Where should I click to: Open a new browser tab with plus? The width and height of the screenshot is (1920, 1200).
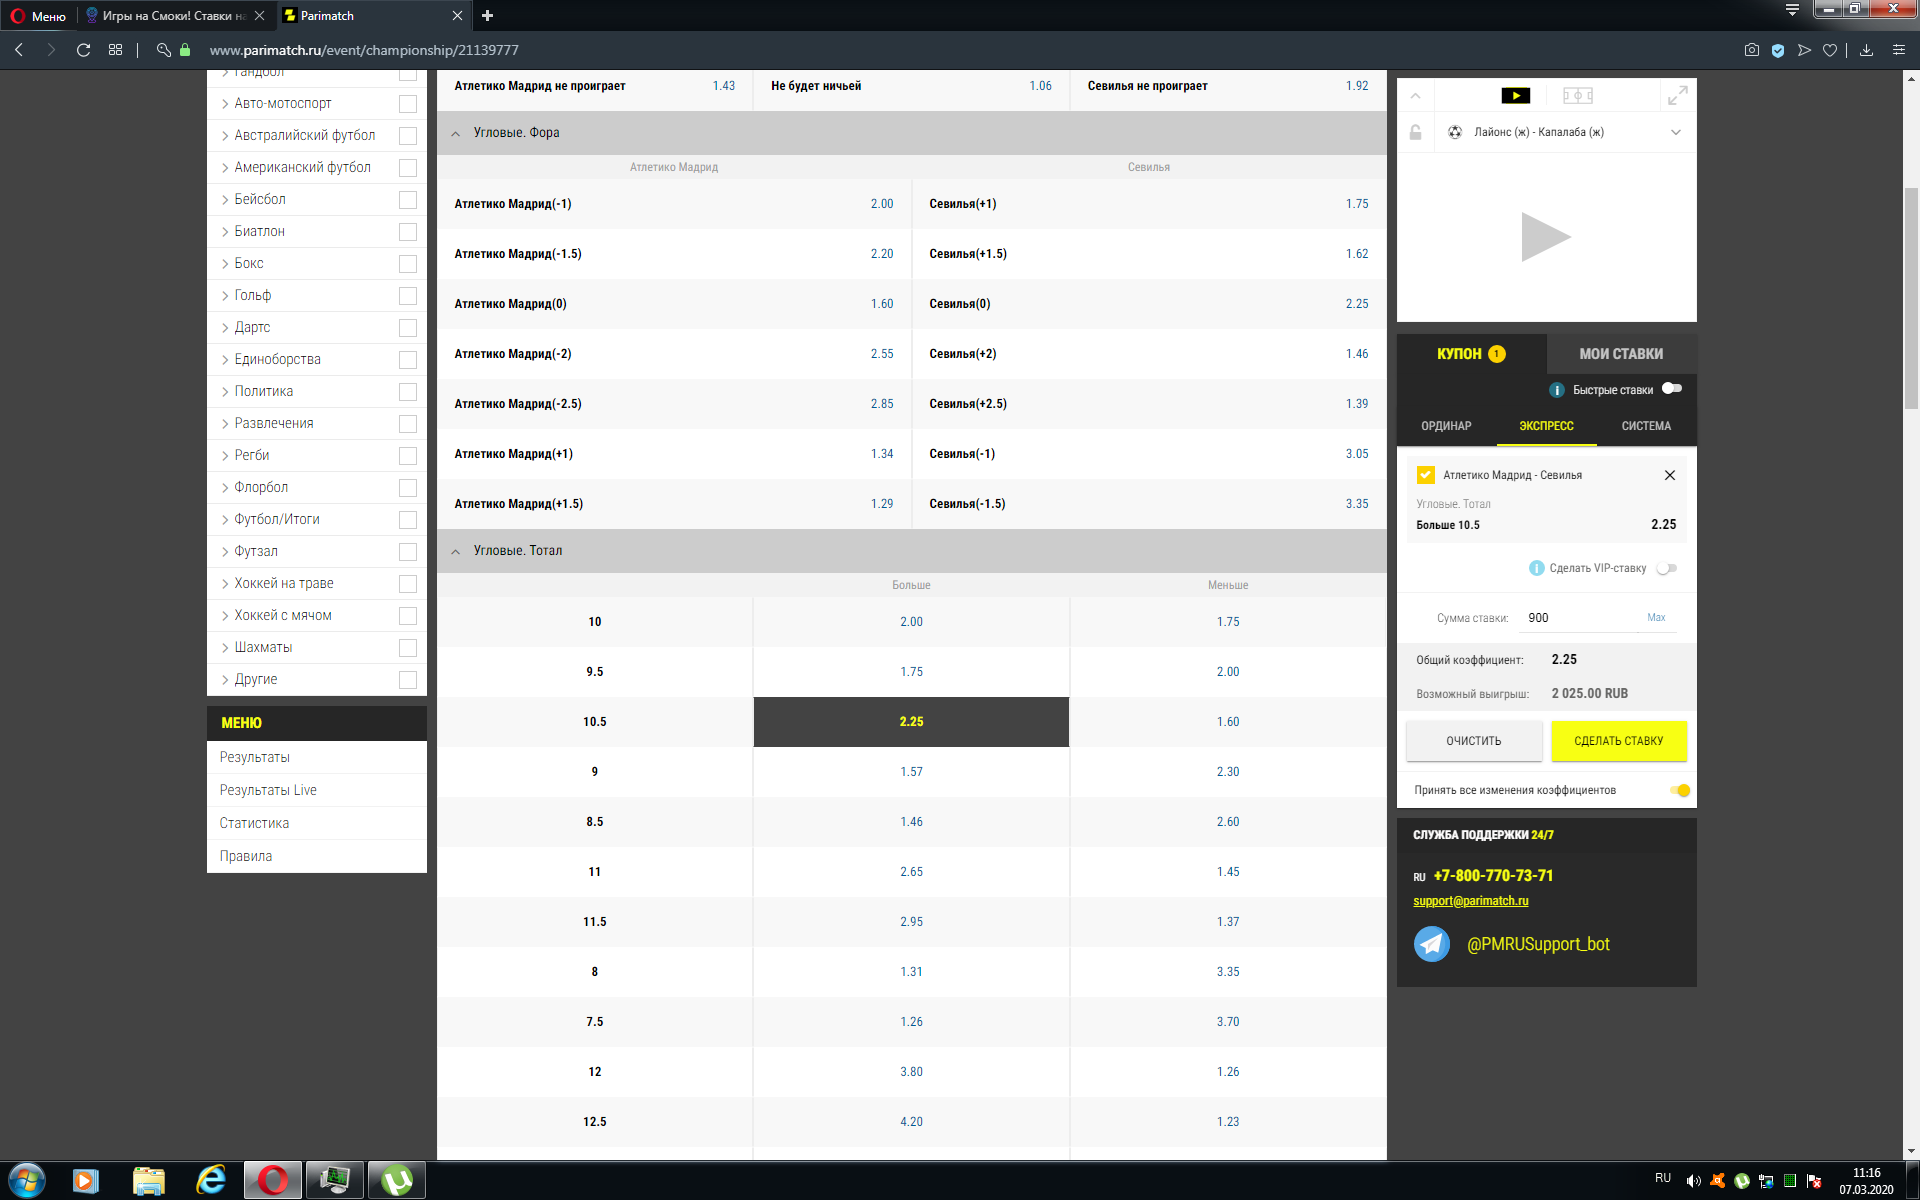point(488,15)
